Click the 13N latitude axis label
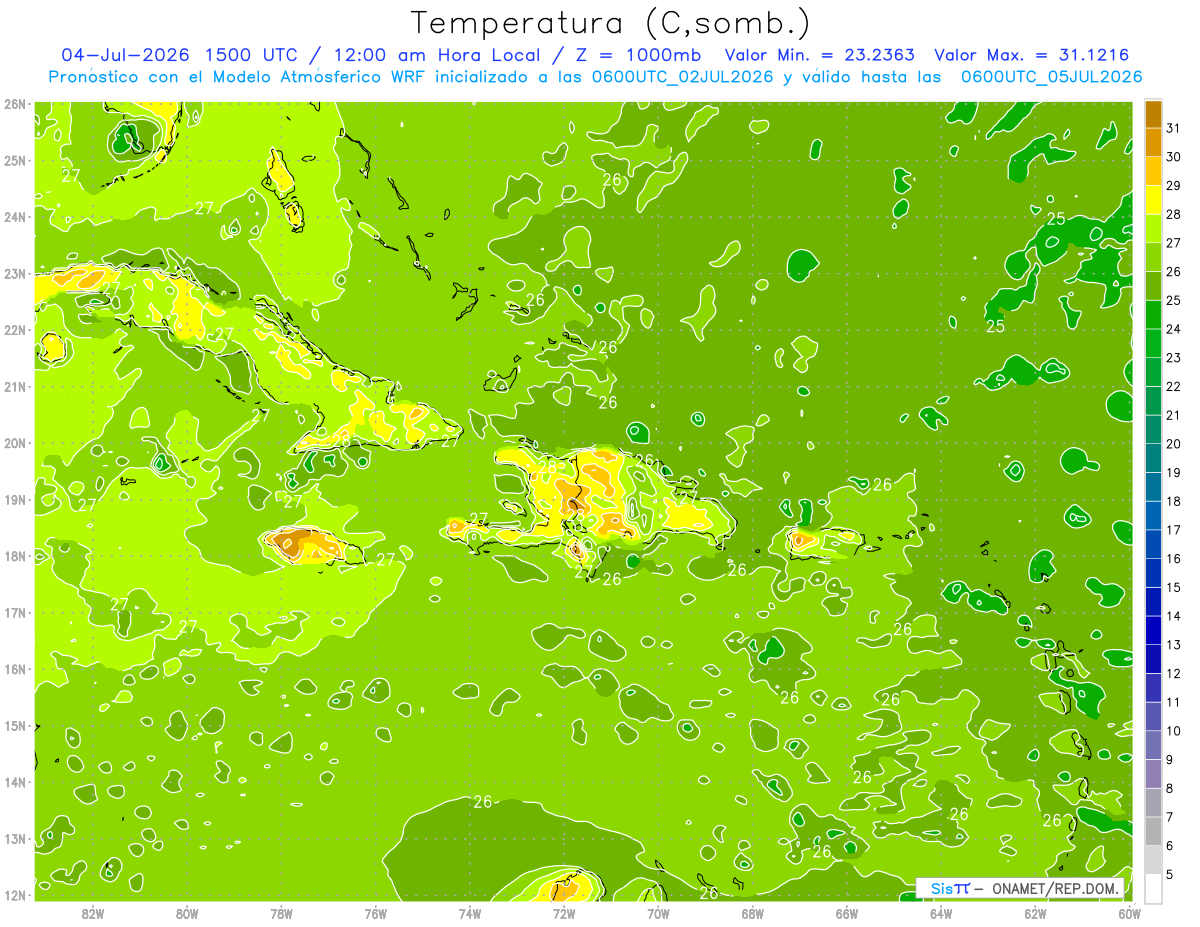This screenshot has width=1200, height=927. tap(15, 838)
